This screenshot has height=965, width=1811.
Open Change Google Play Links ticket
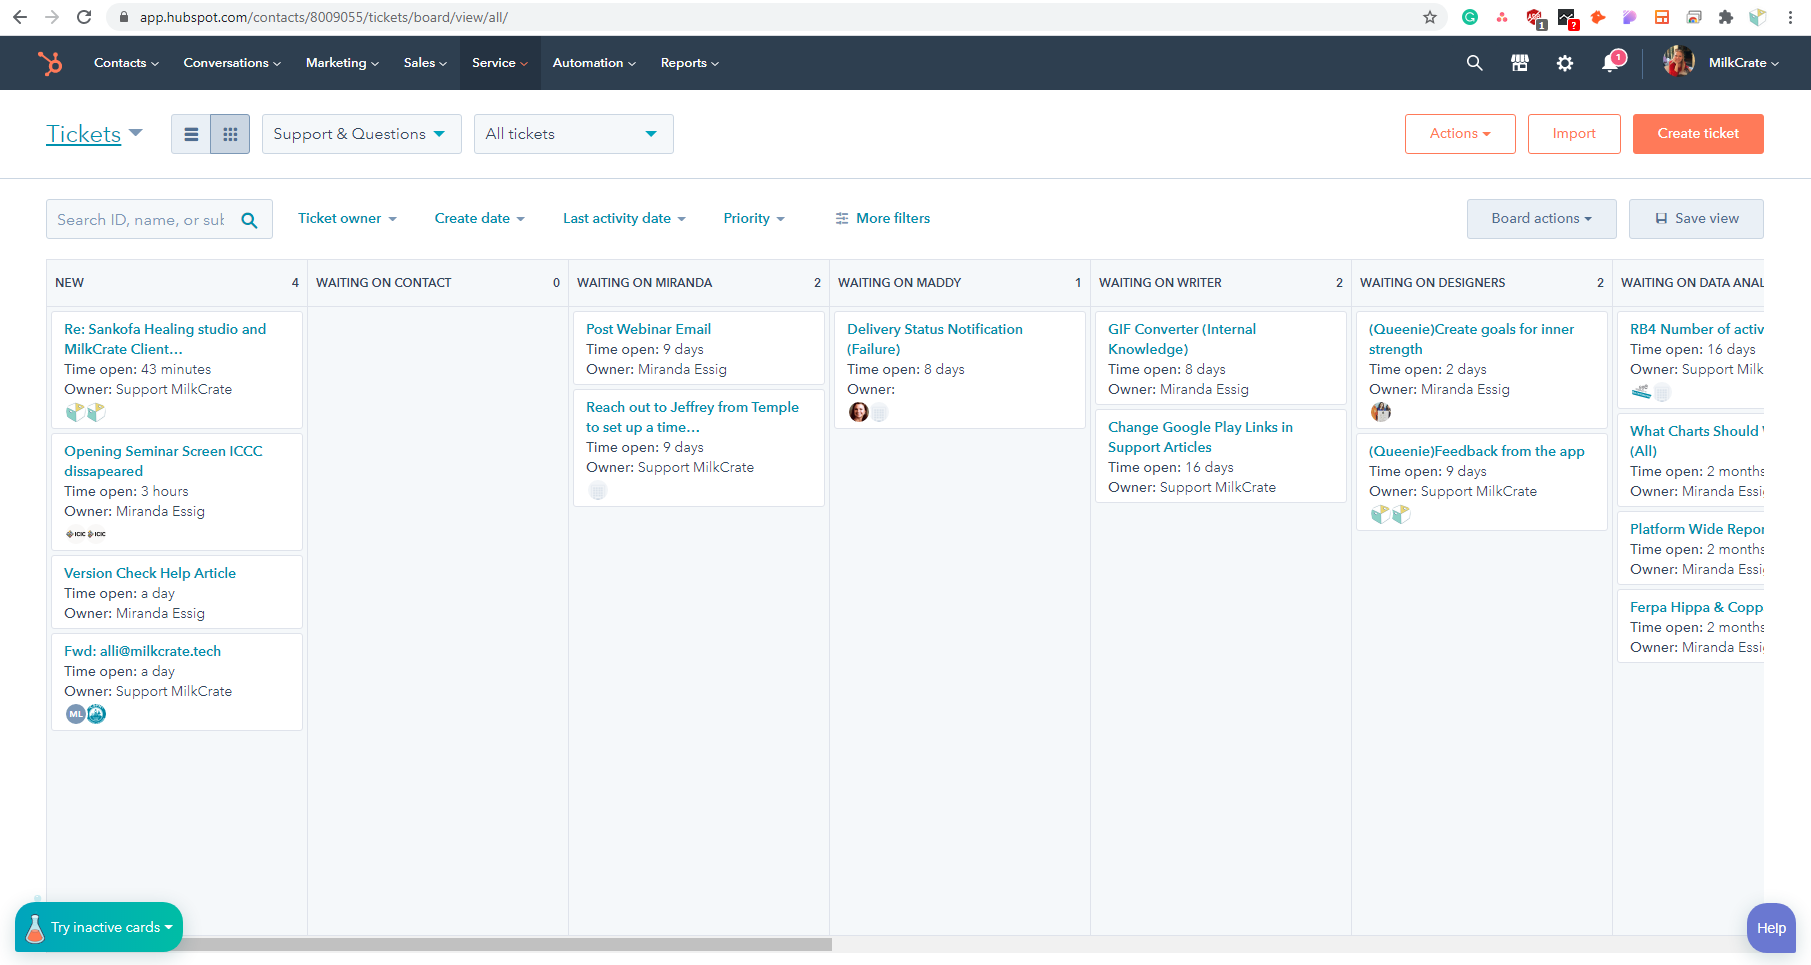pos(1200,437)
